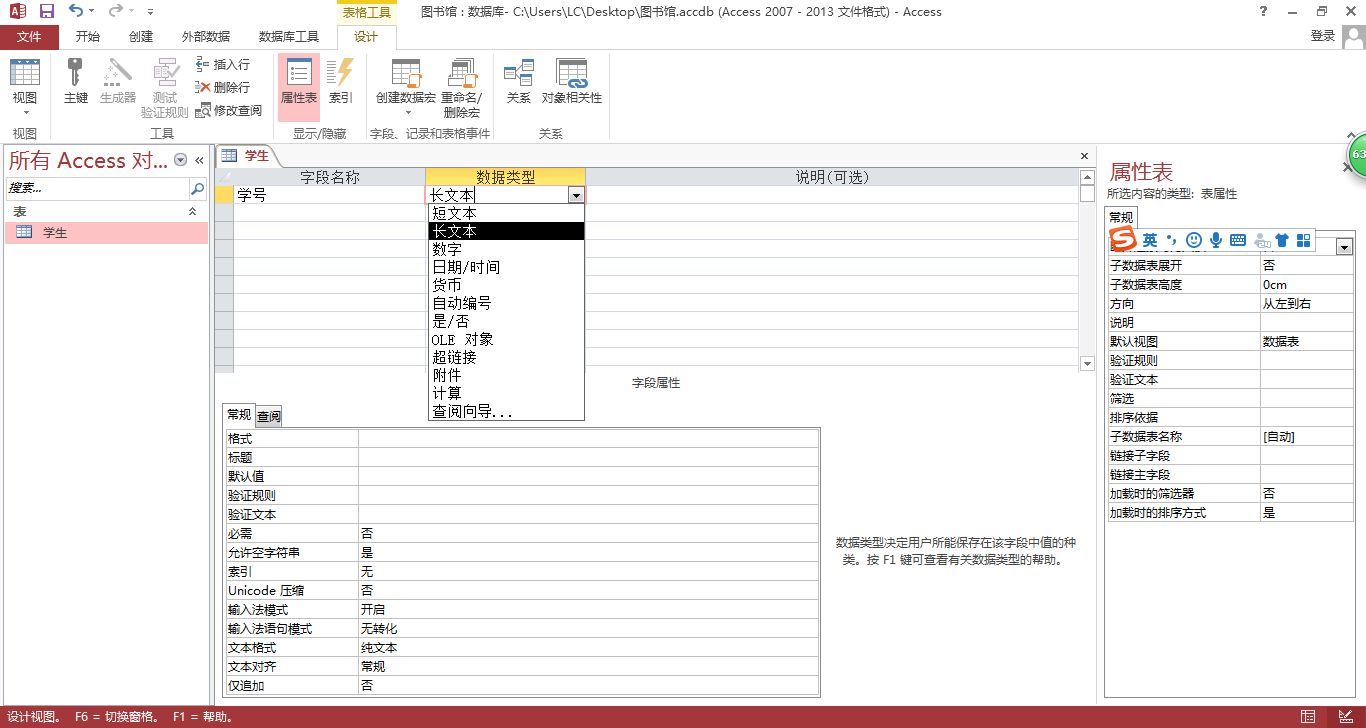Click the 输入法模式 value 开启
Image resolution: width=1366 pixels, height=728 pixels.
[x=589, y=609]
